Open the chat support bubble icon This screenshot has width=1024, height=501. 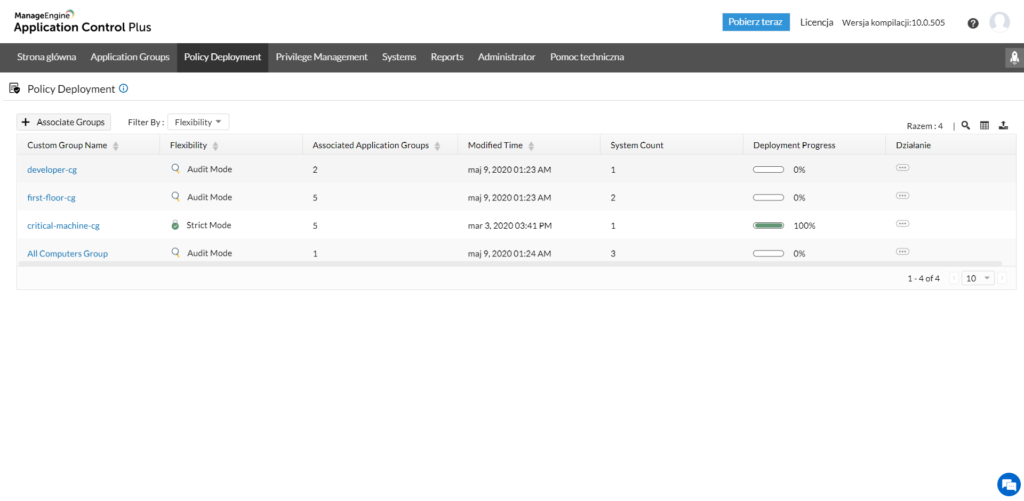click(x=1007, y=483)
